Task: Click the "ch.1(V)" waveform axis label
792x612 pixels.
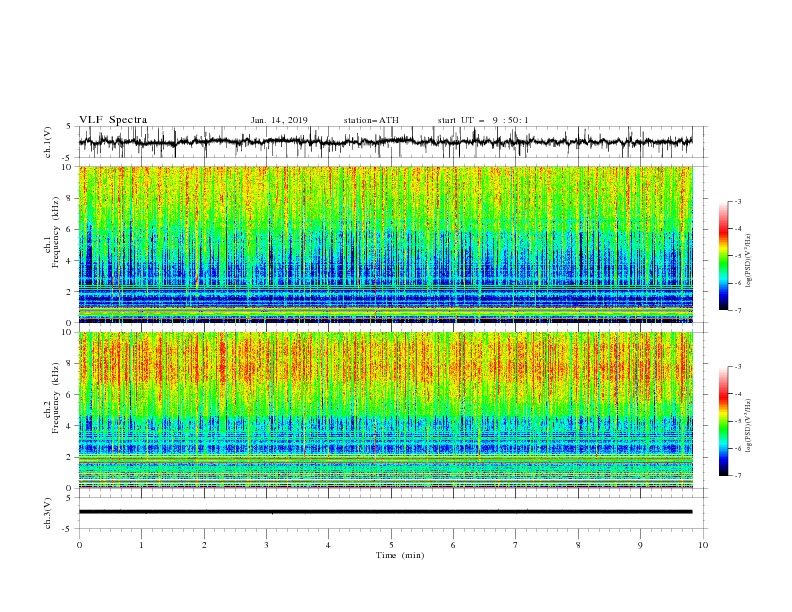Action: click(48, 142)
